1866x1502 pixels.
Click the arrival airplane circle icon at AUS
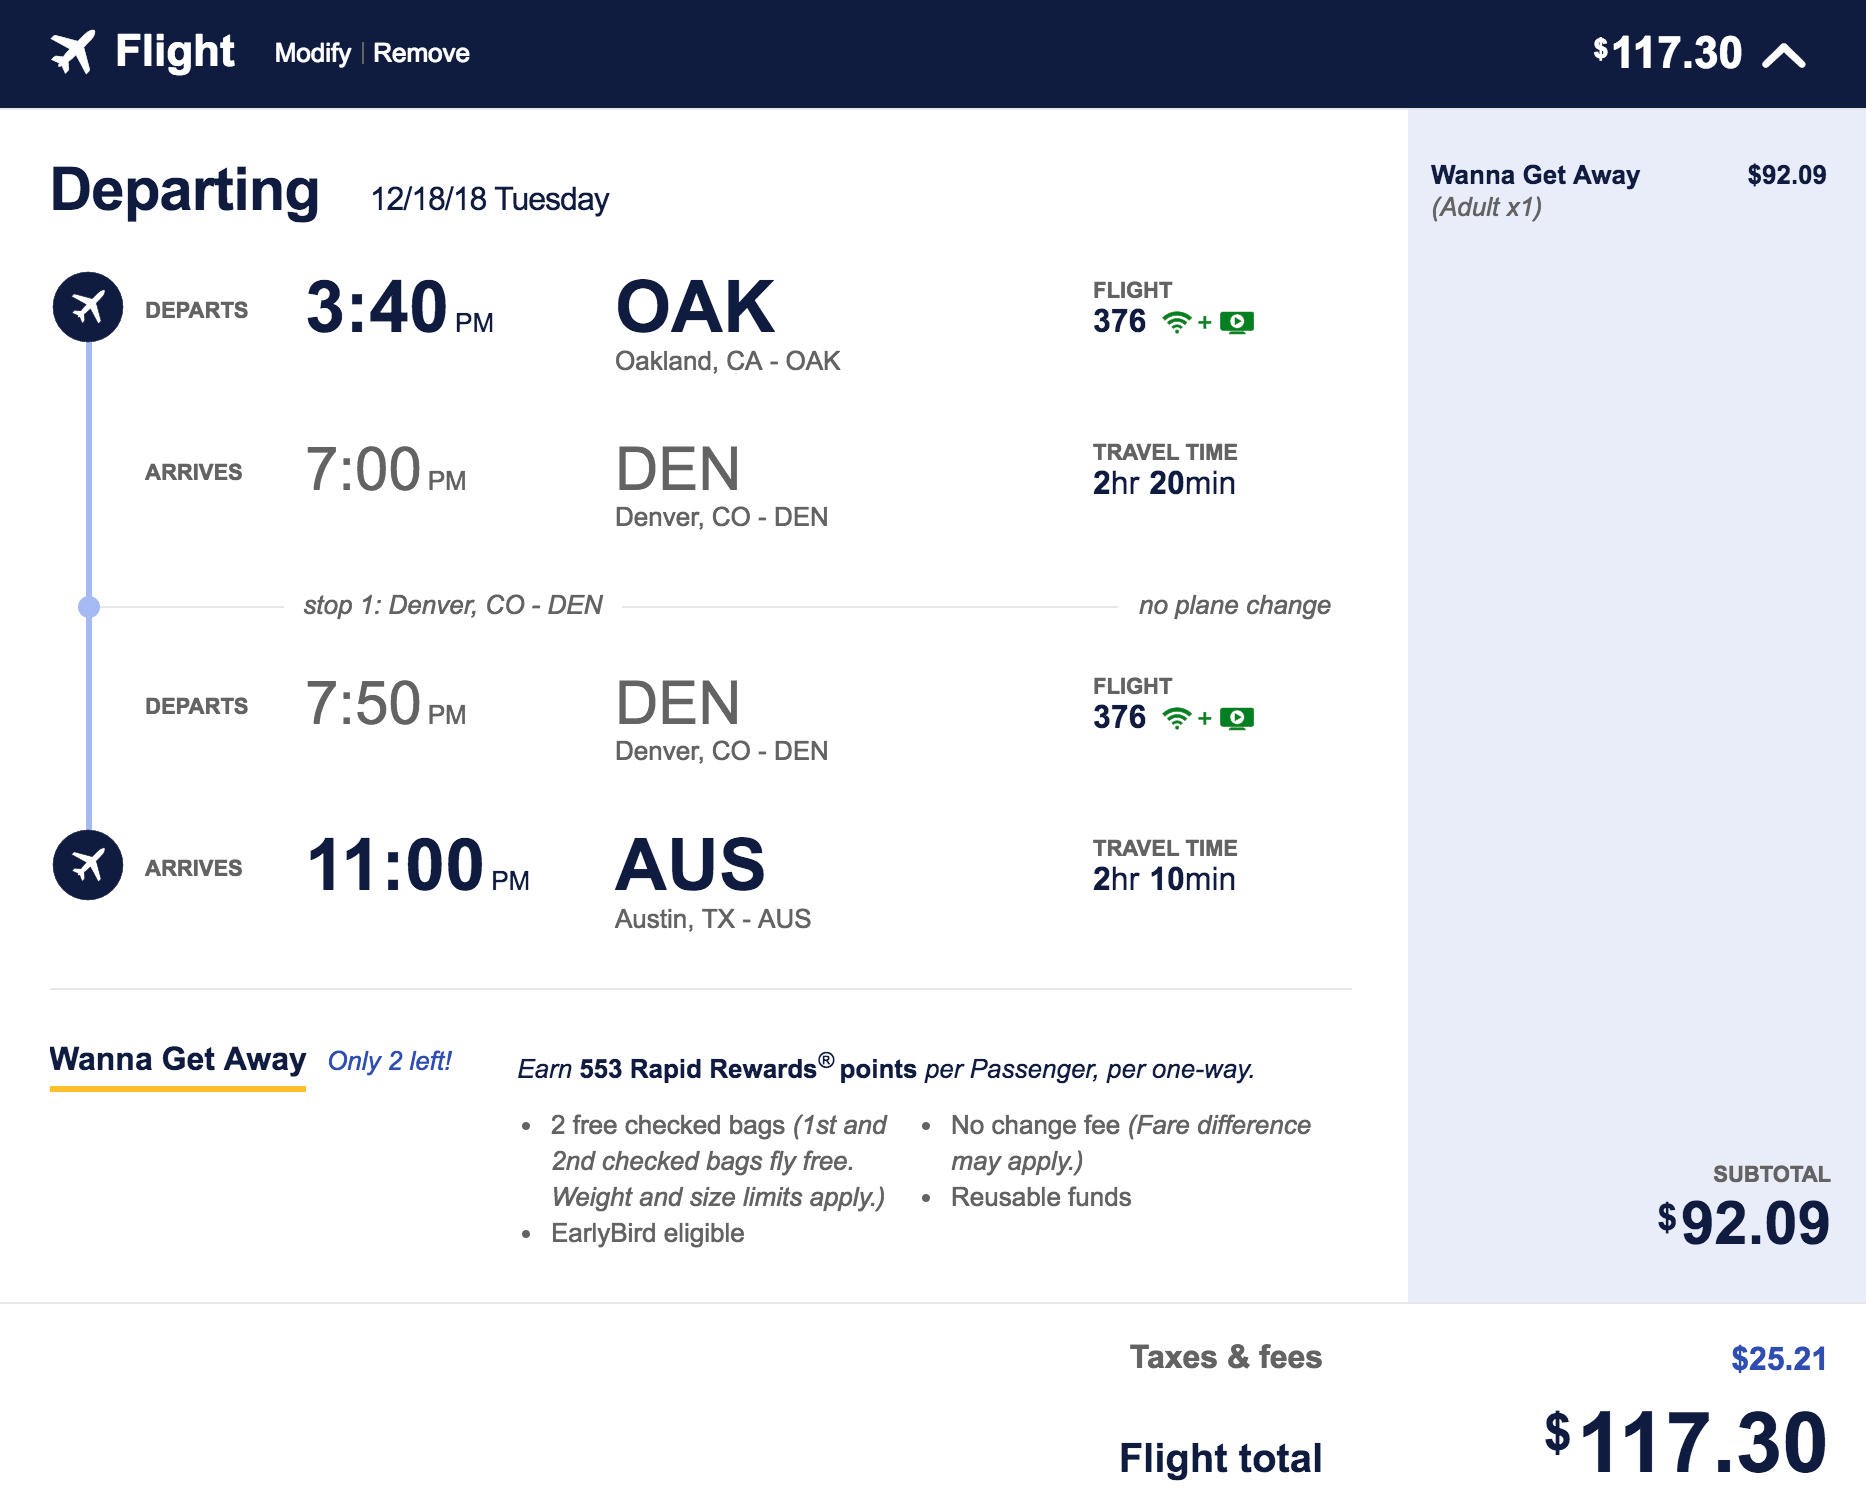pyautogui.click(x=88, y=865)
